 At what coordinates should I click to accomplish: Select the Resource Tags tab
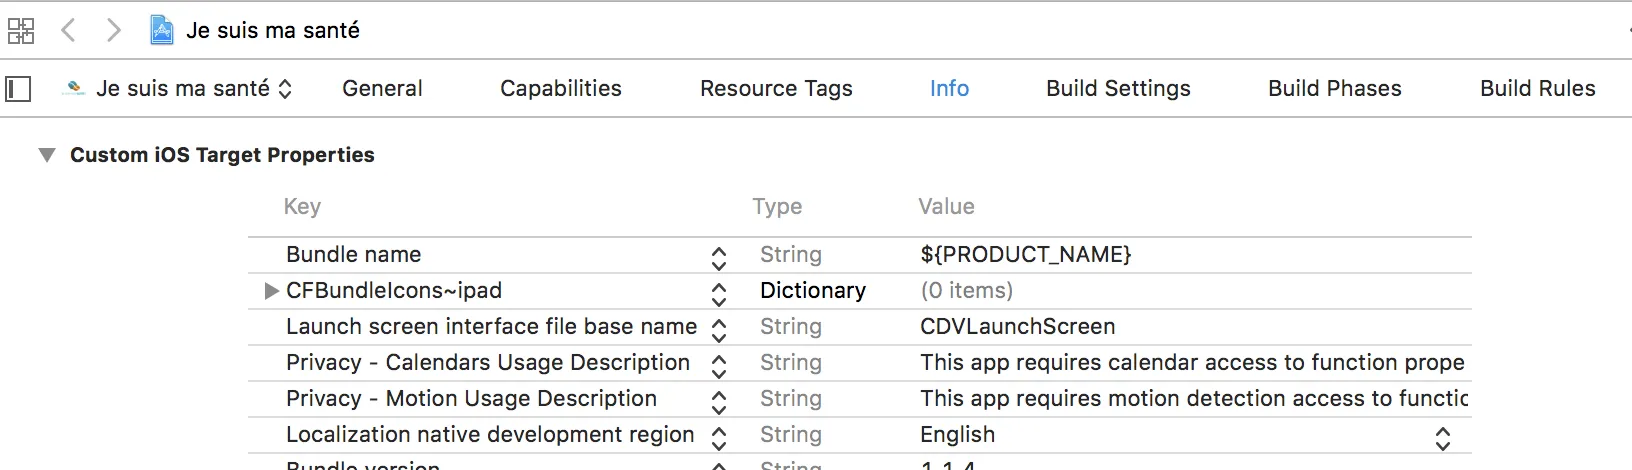776,89
